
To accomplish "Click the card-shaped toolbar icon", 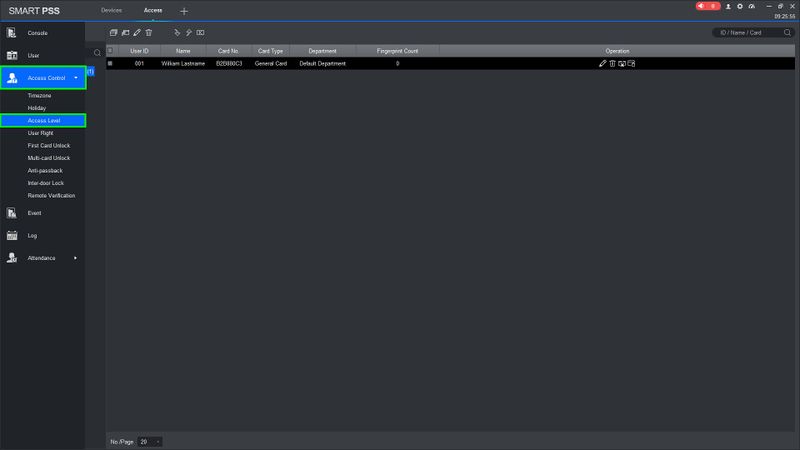I will (x=201, y=33).
